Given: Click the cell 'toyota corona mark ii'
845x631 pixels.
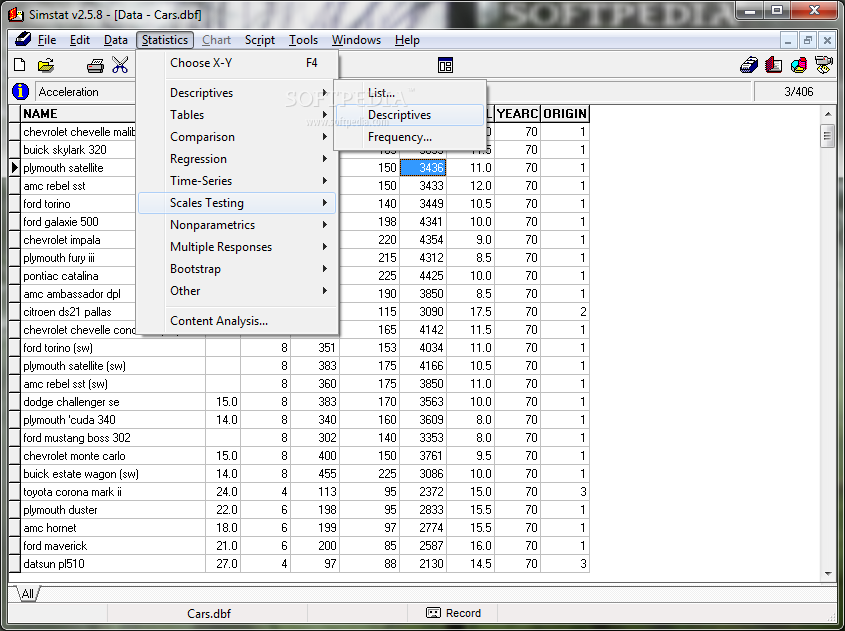Looking at the screenshot, I should point(113,492).
